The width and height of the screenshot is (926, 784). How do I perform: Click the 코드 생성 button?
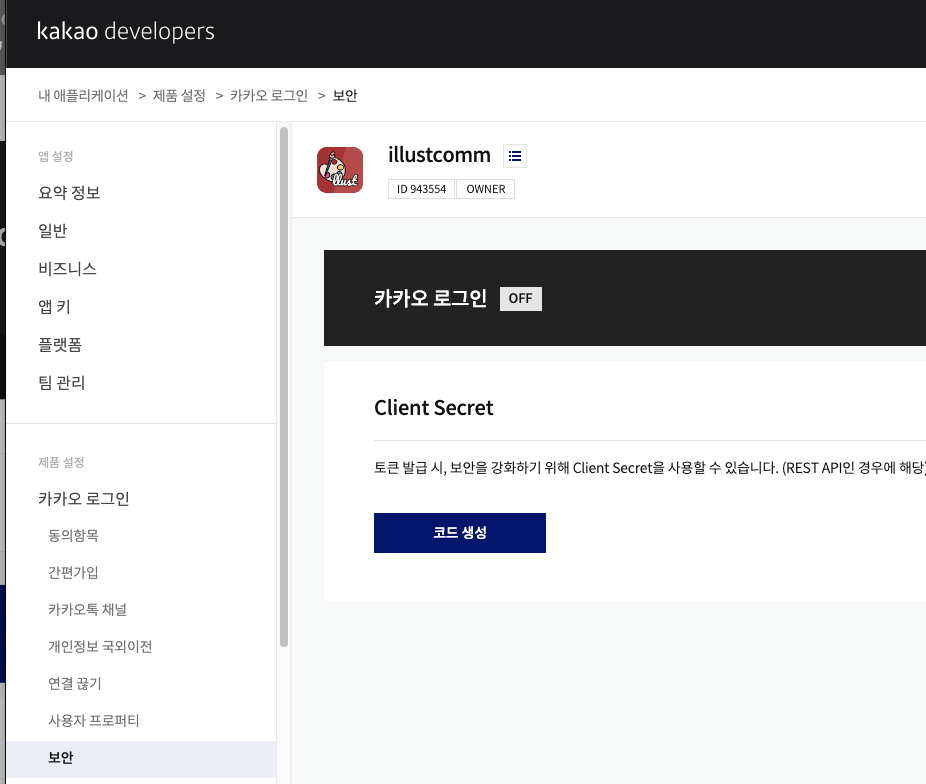459,533
